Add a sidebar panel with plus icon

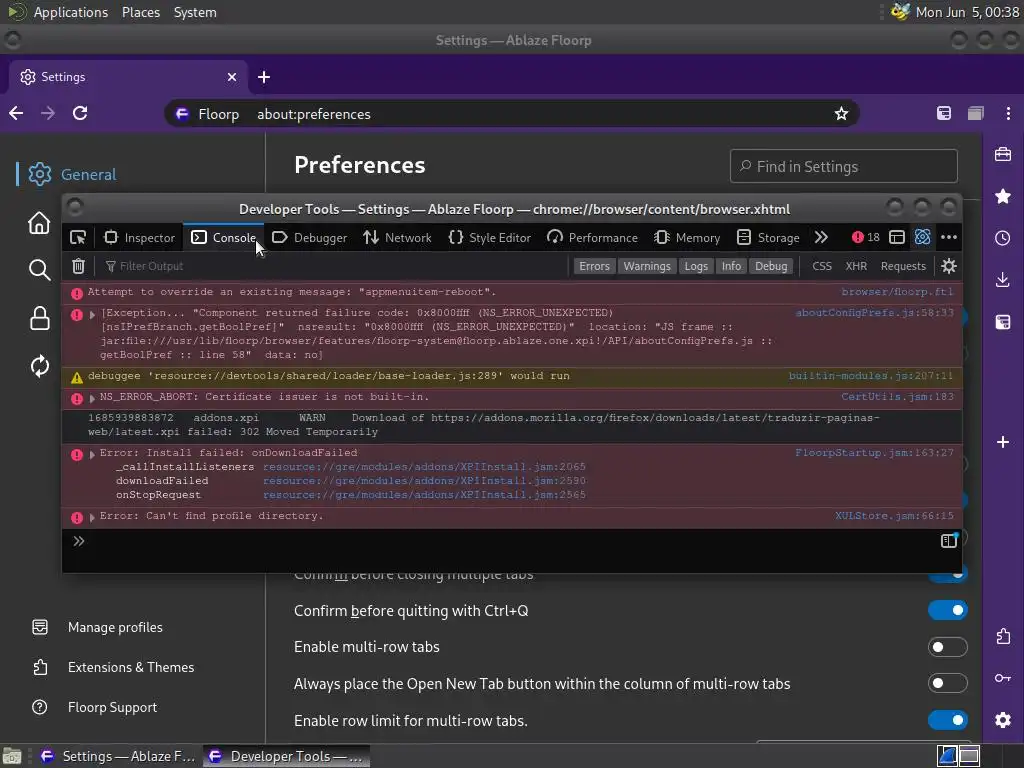(1003, 442)
